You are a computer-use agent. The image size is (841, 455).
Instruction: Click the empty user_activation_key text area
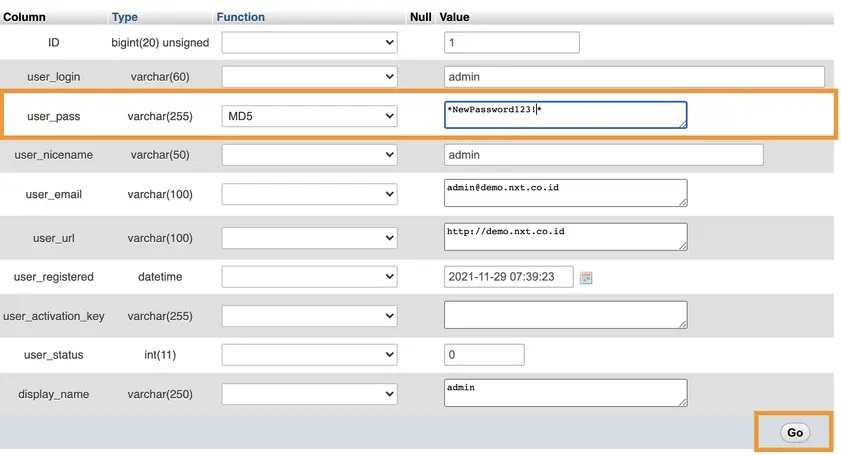pos(565,315)
